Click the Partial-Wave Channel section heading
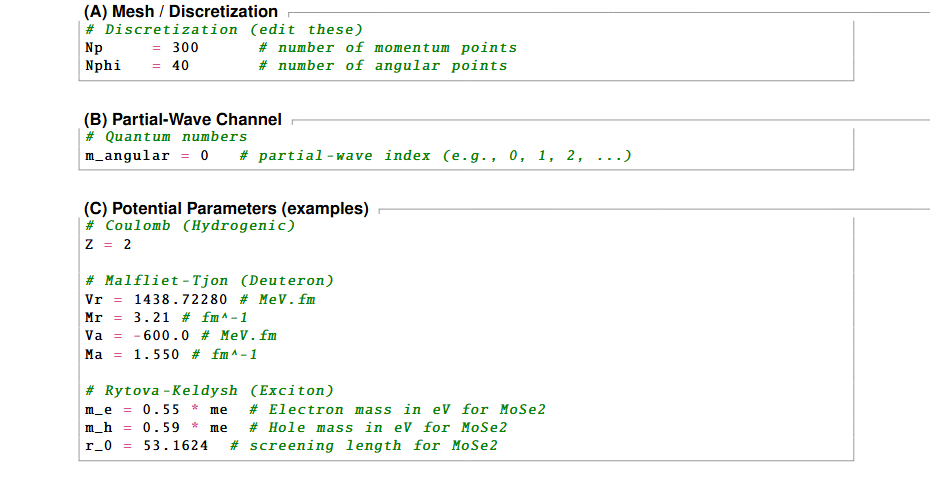 tap(183, 120)
